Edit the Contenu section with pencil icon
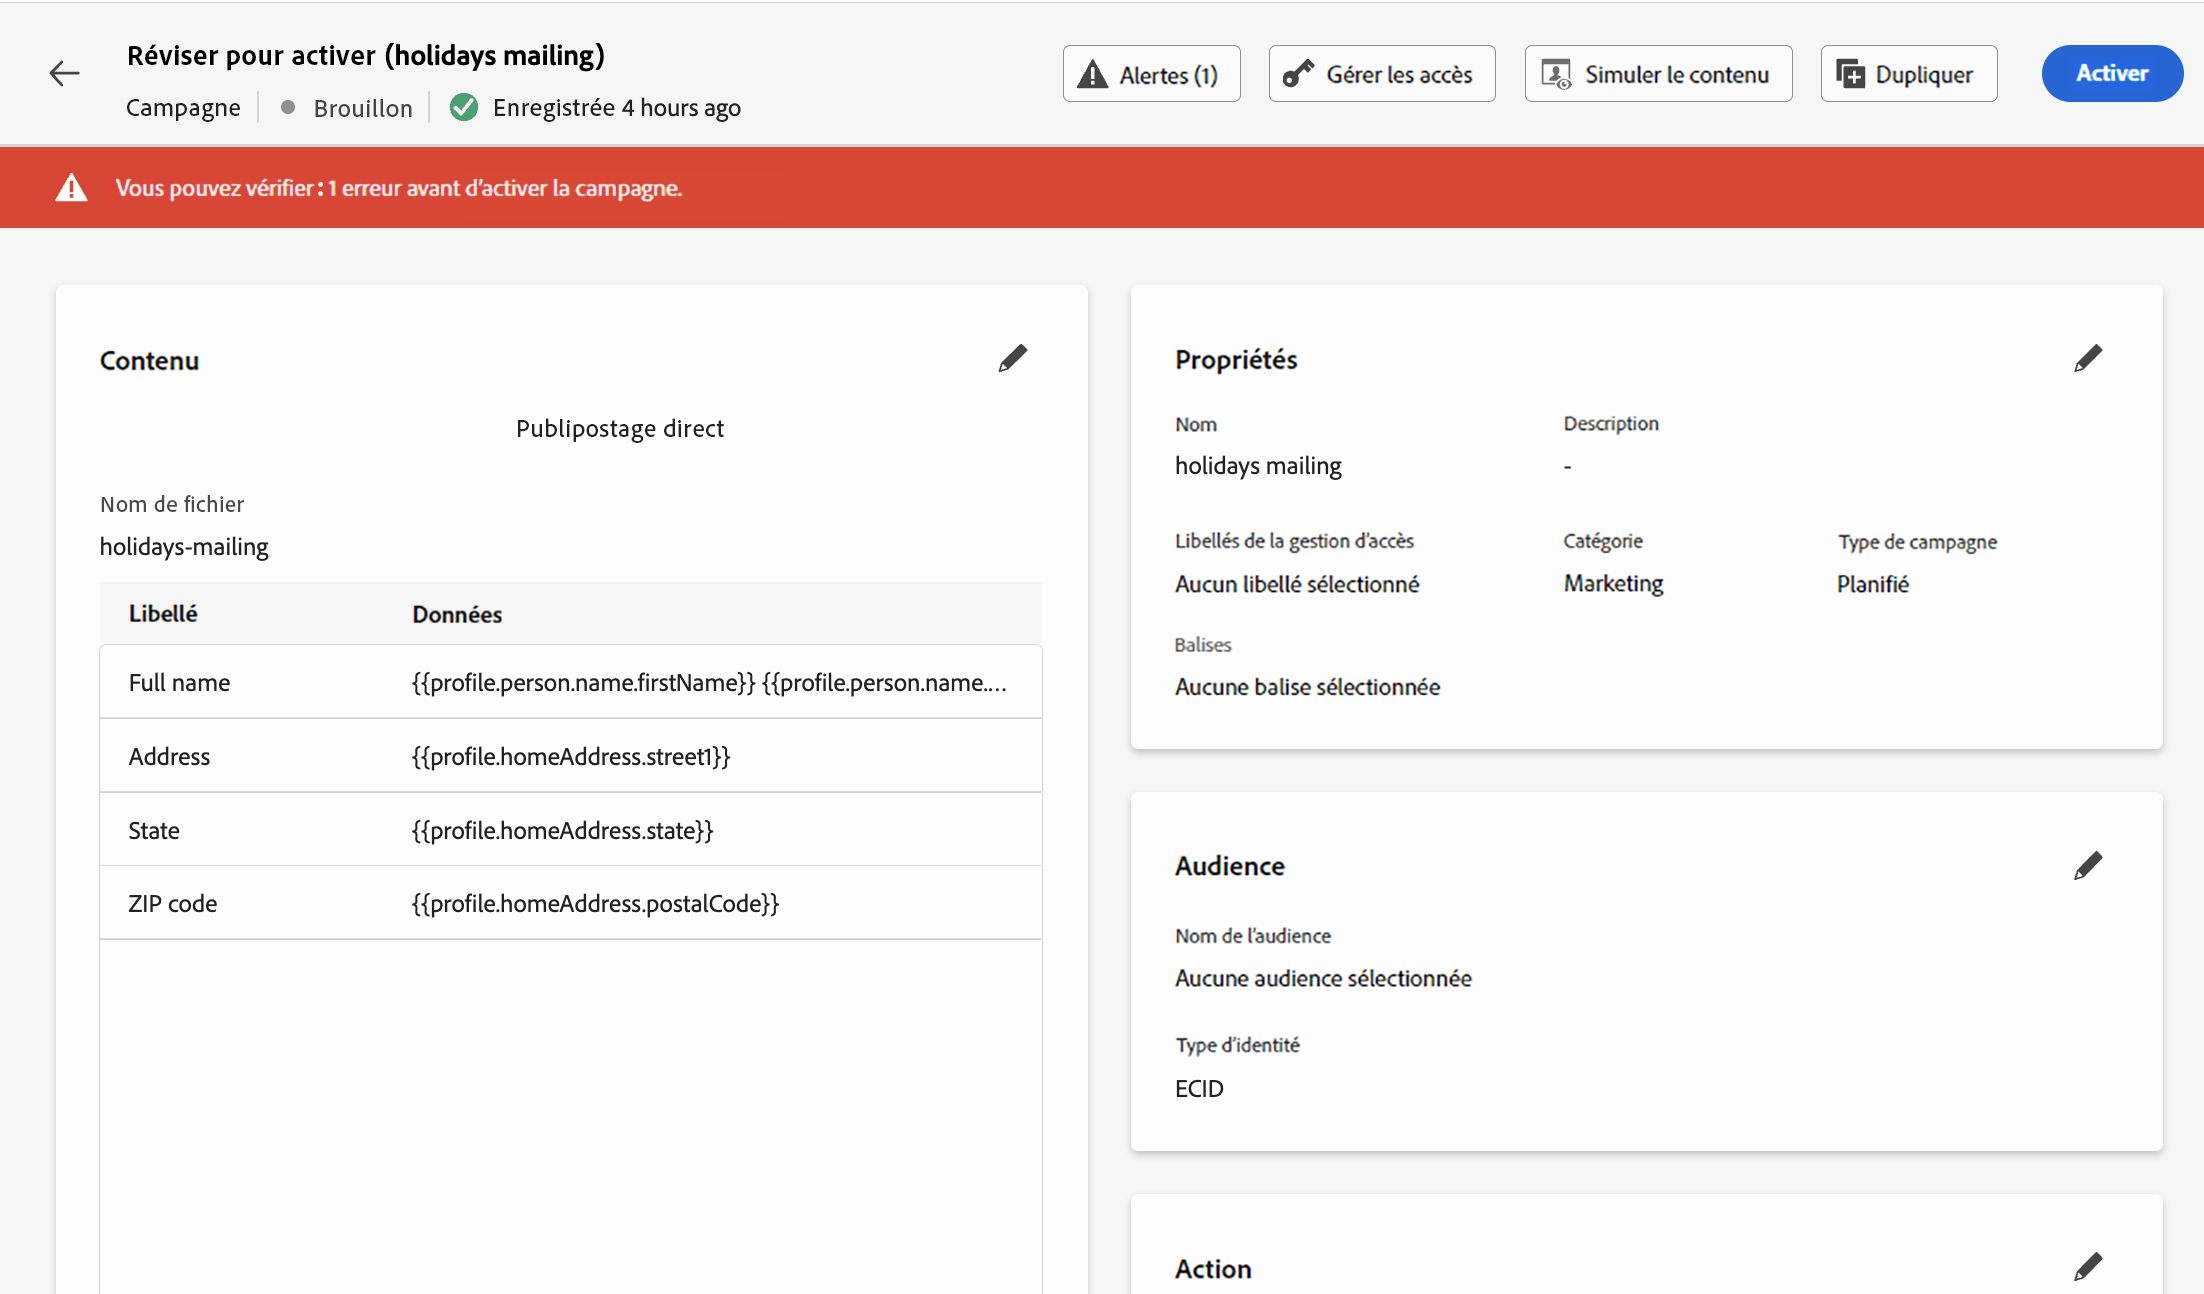The width and height of the screenshot is (2204, 1294). point(1012,359)
